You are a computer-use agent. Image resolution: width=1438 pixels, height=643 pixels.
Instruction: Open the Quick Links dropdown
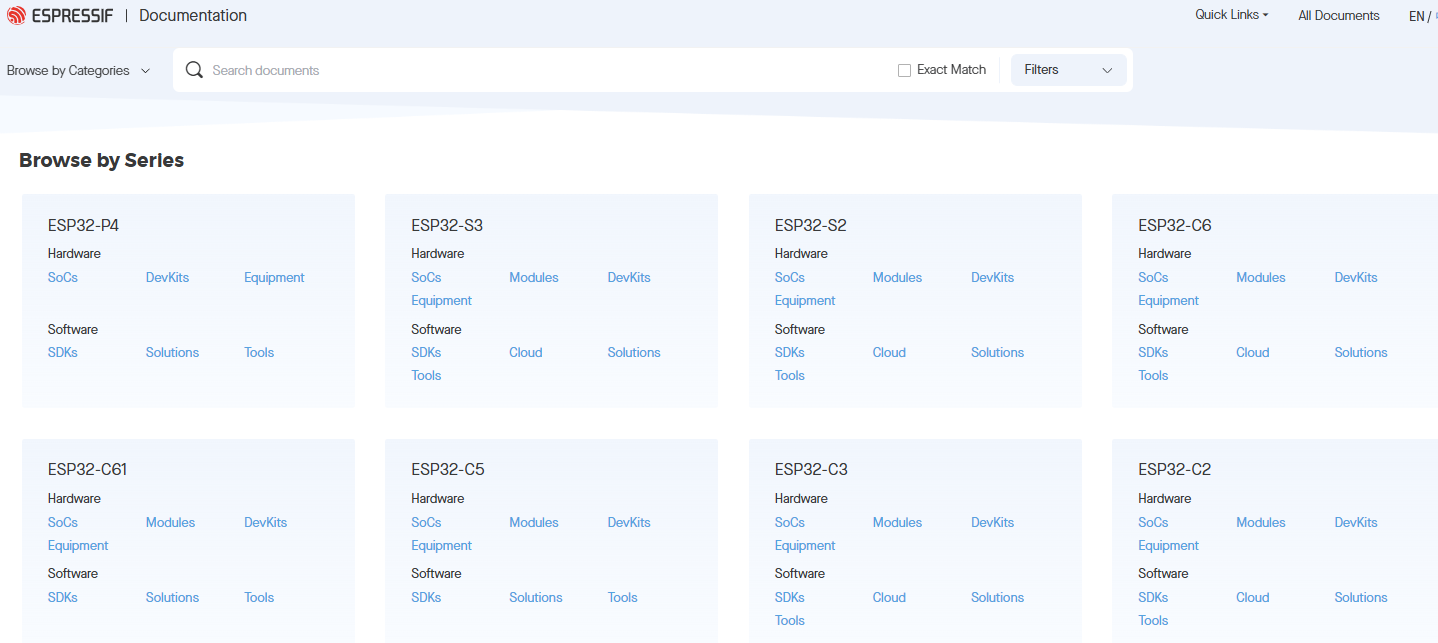point(1231,15)
